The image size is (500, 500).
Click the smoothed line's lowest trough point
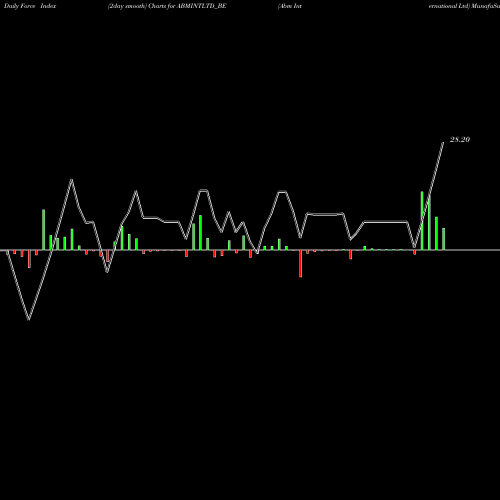29,319
